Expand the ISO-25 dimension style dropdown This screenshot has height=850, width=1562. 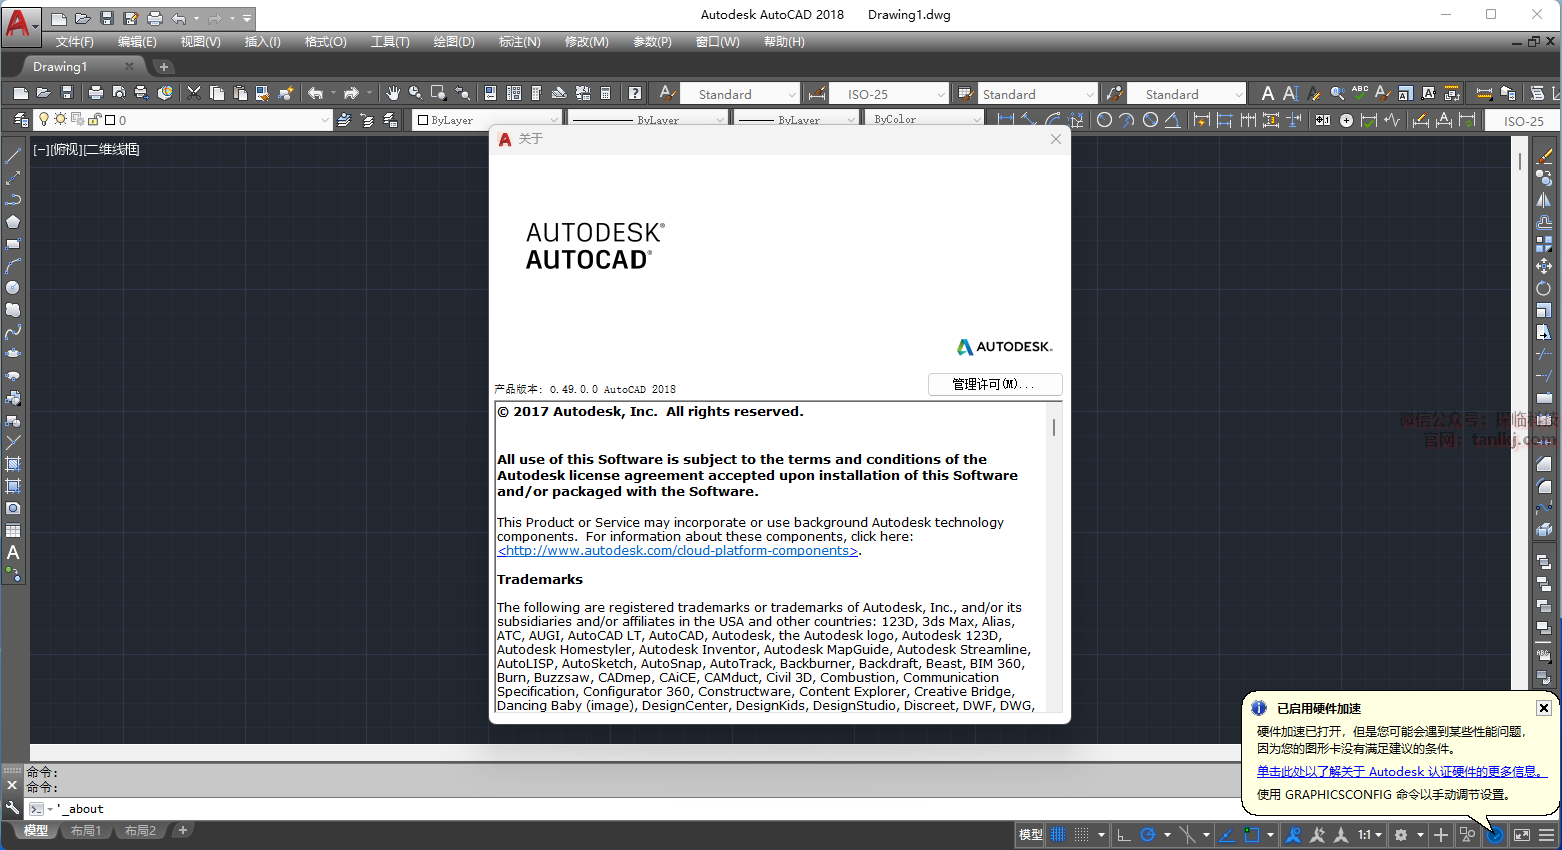(940, 95)
